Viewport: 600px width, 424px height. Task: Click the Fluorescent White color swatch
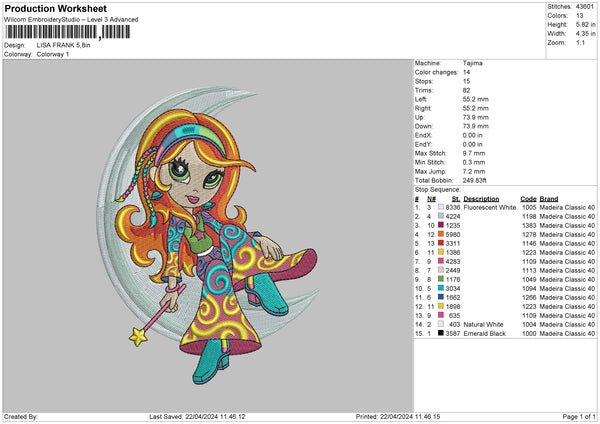441,207
